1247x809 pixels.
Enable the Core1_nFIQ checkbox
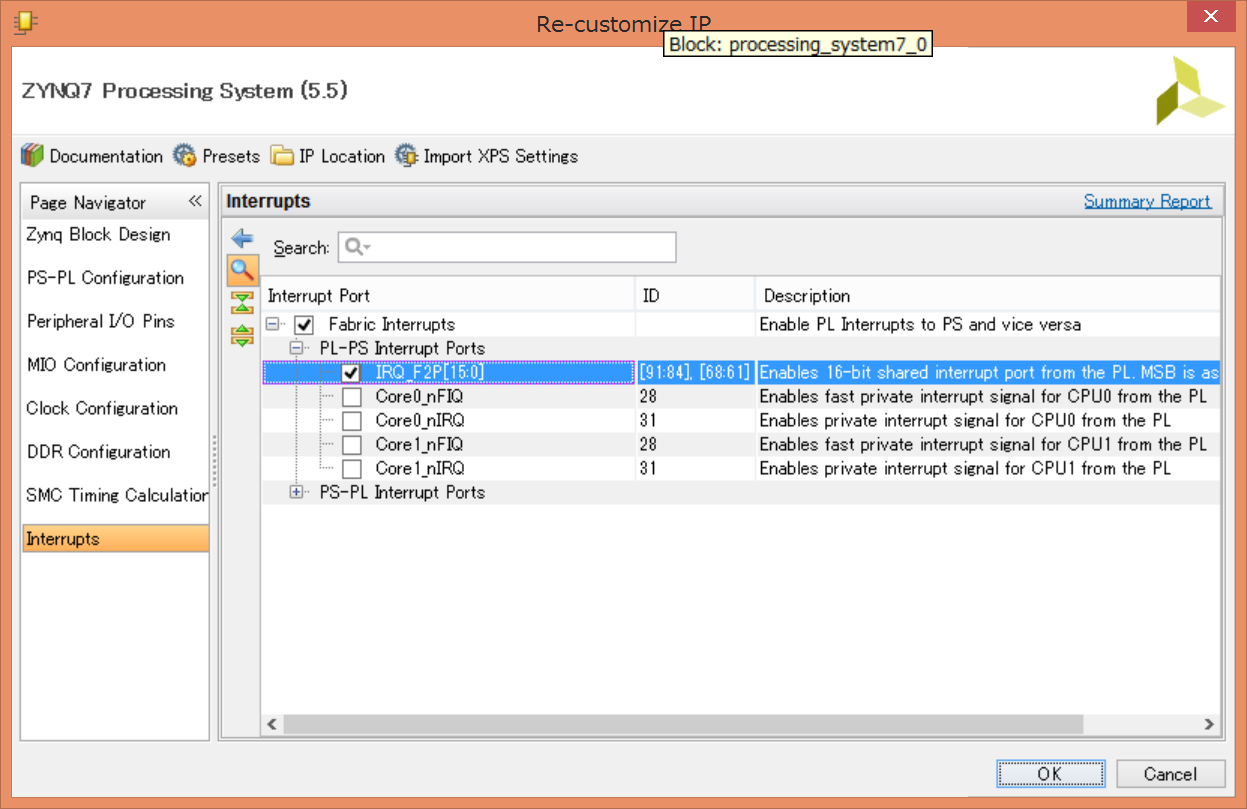click(351, 445)
